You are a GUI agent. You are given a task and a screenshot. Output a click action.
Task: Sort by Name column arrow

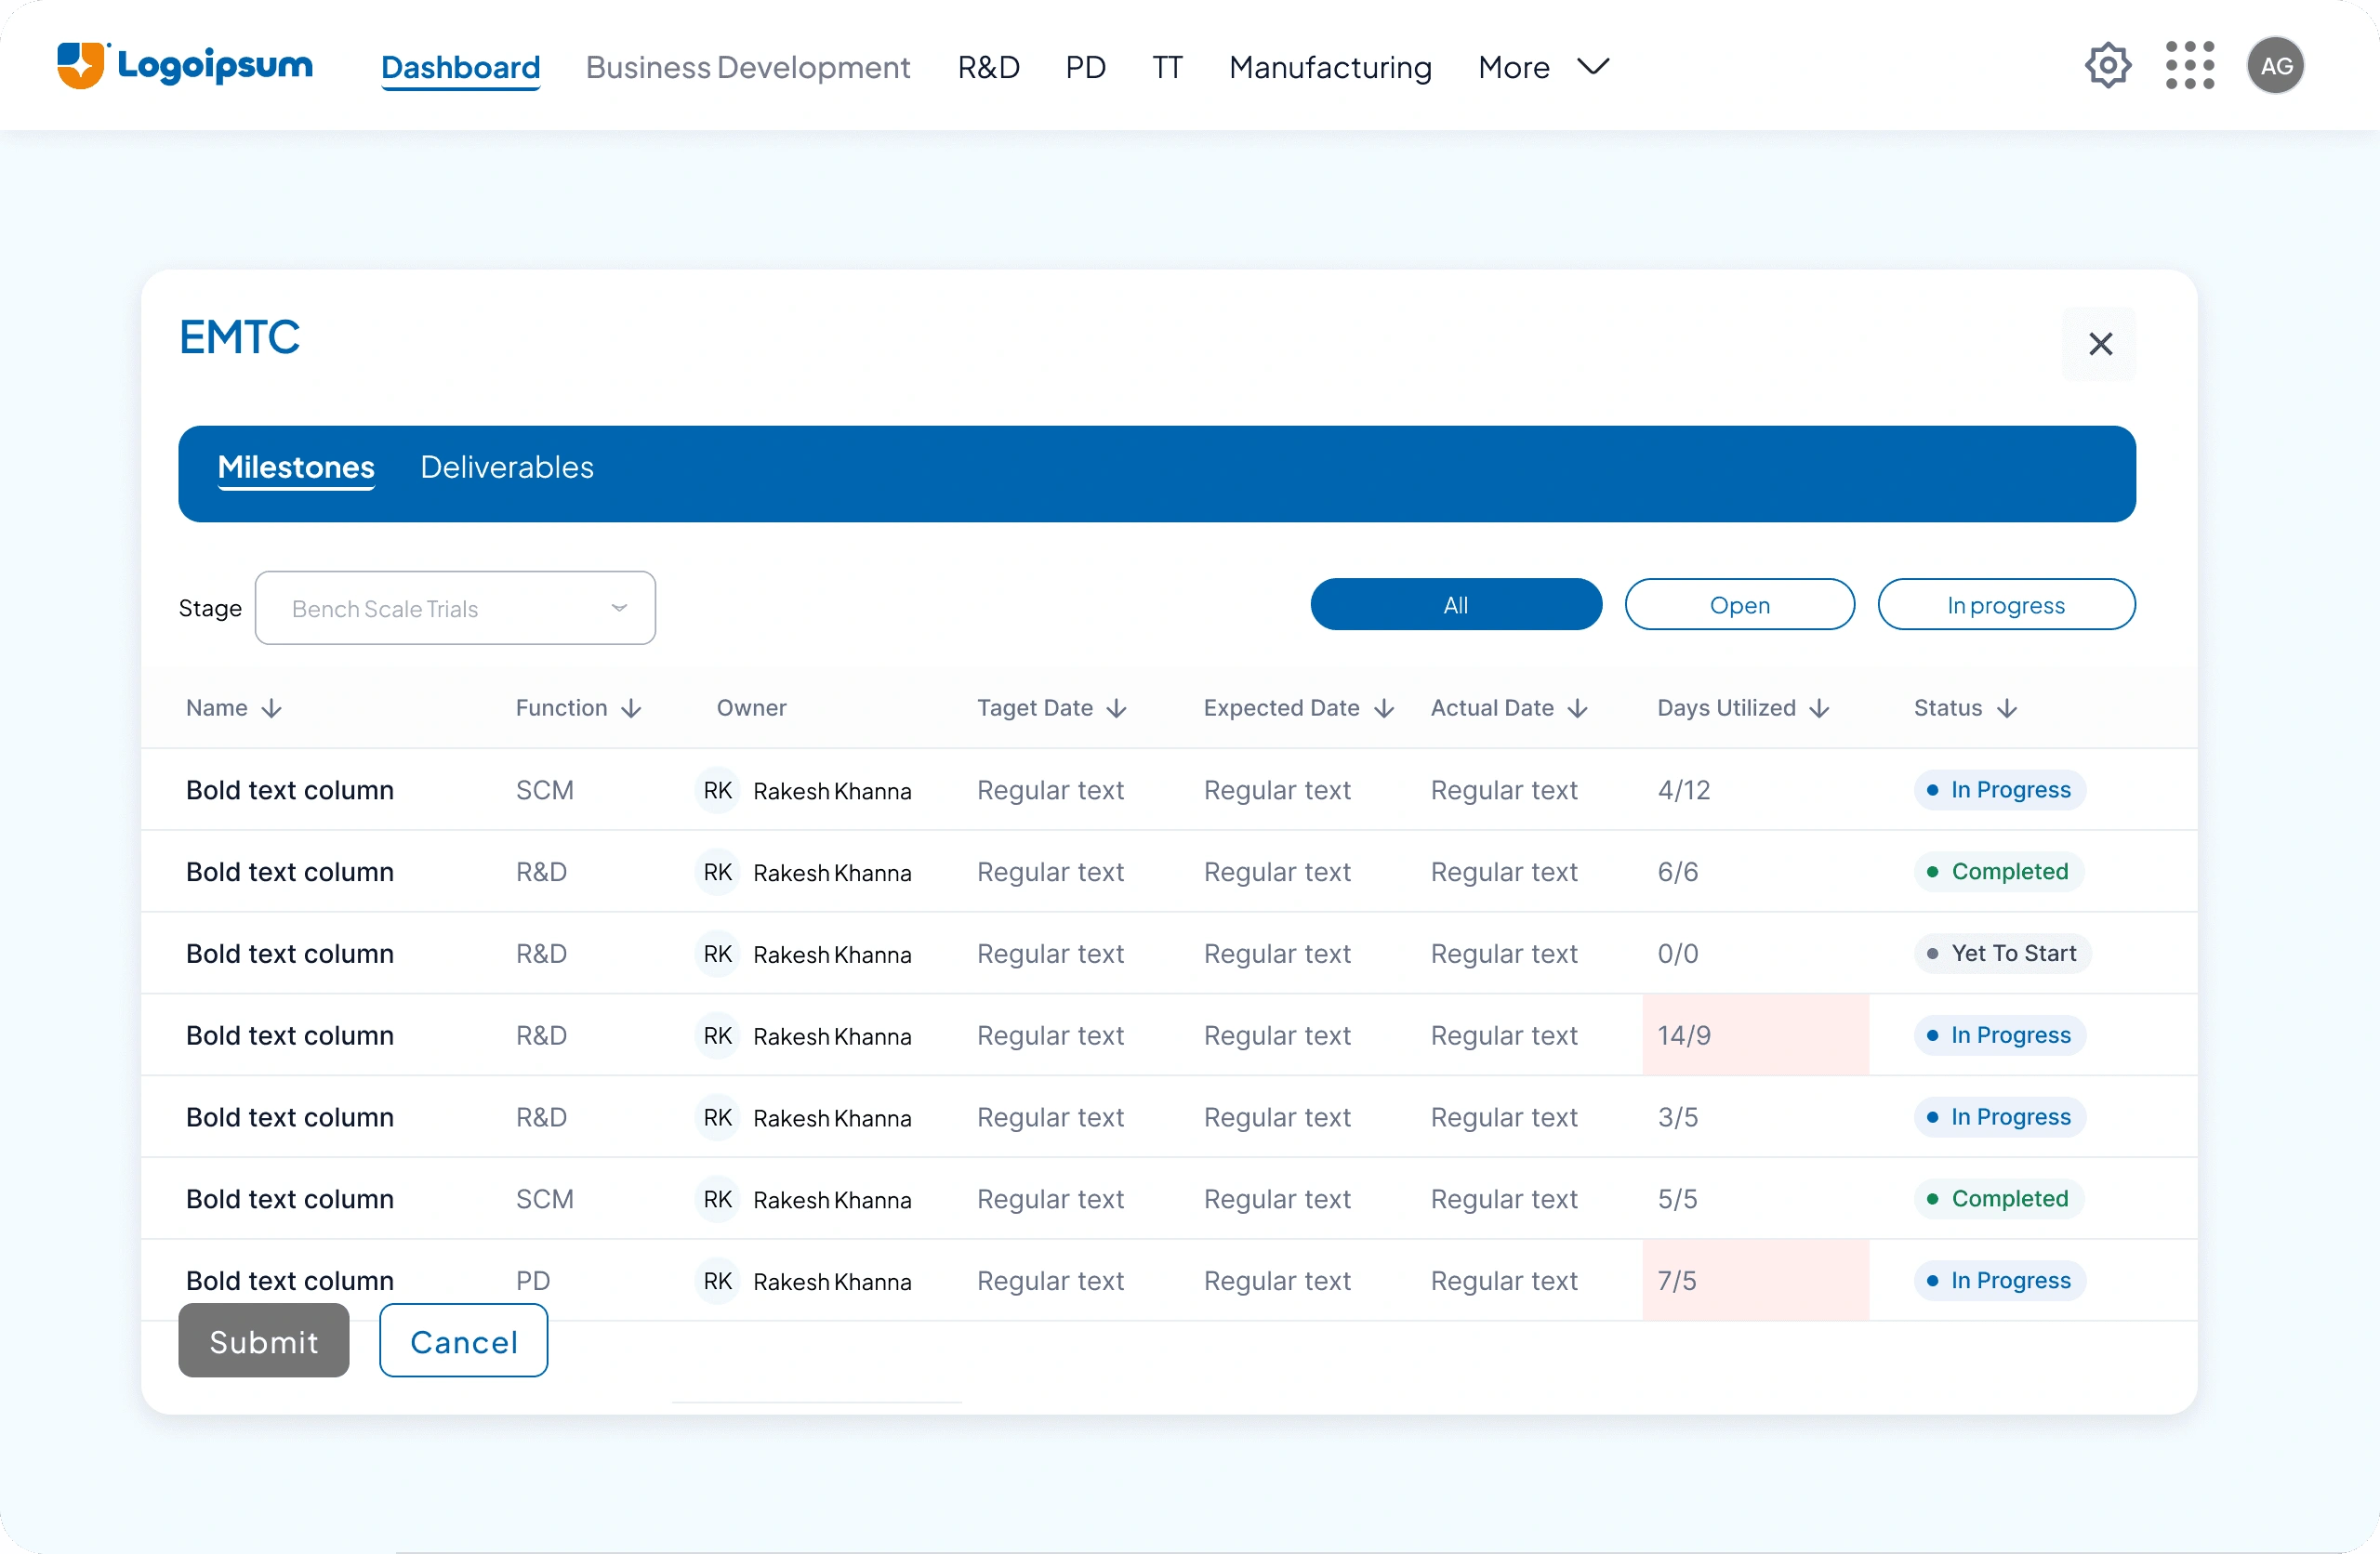(271, 709)
